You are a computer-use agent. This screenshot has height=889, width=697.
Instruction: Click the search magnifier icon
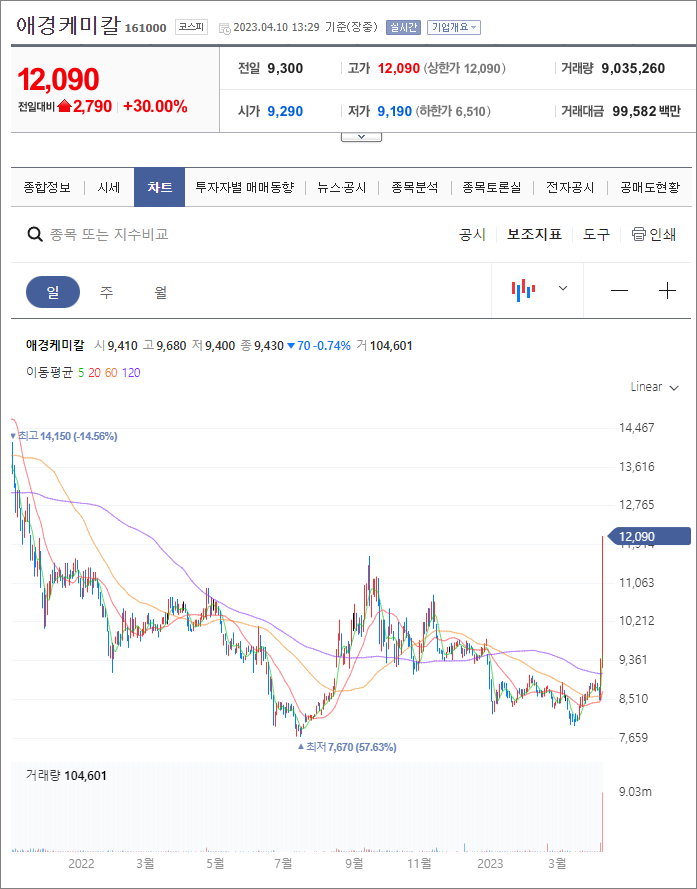point(35,234)
